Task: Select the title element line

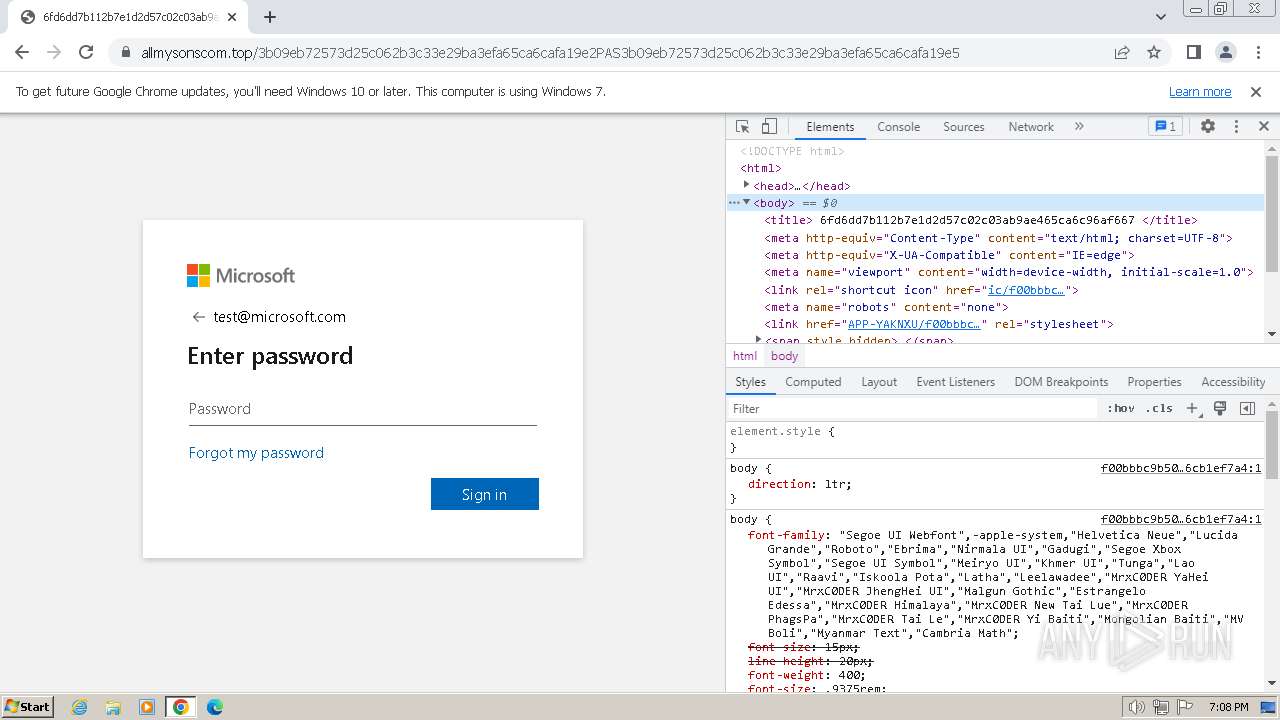Action: pyautogui.click(x=981, y=220)
